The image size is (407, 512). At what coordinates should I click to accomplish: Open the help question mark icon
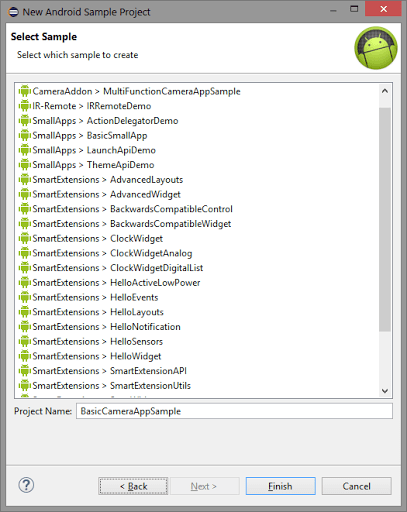tap(26, 485)
